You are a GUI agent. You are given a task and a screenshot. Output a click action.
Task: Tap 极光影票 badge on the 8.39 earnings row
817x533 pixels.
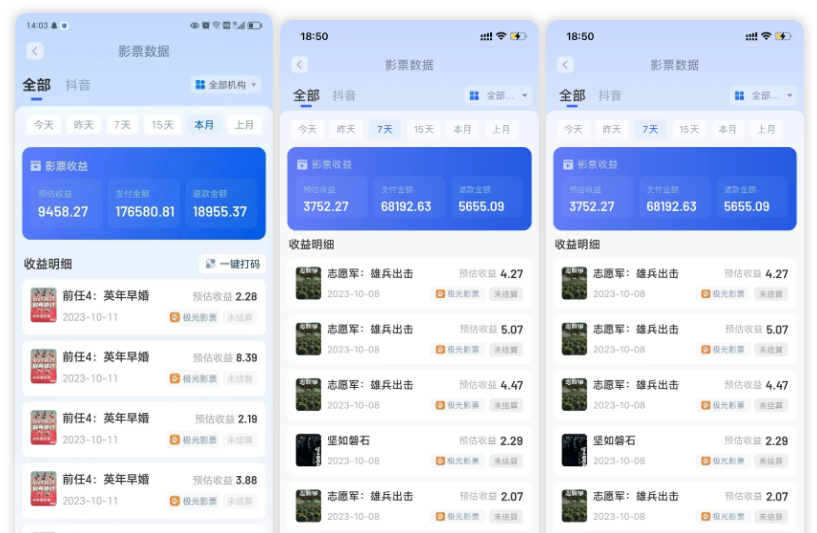pyautogui.click(x=193, y=379)
